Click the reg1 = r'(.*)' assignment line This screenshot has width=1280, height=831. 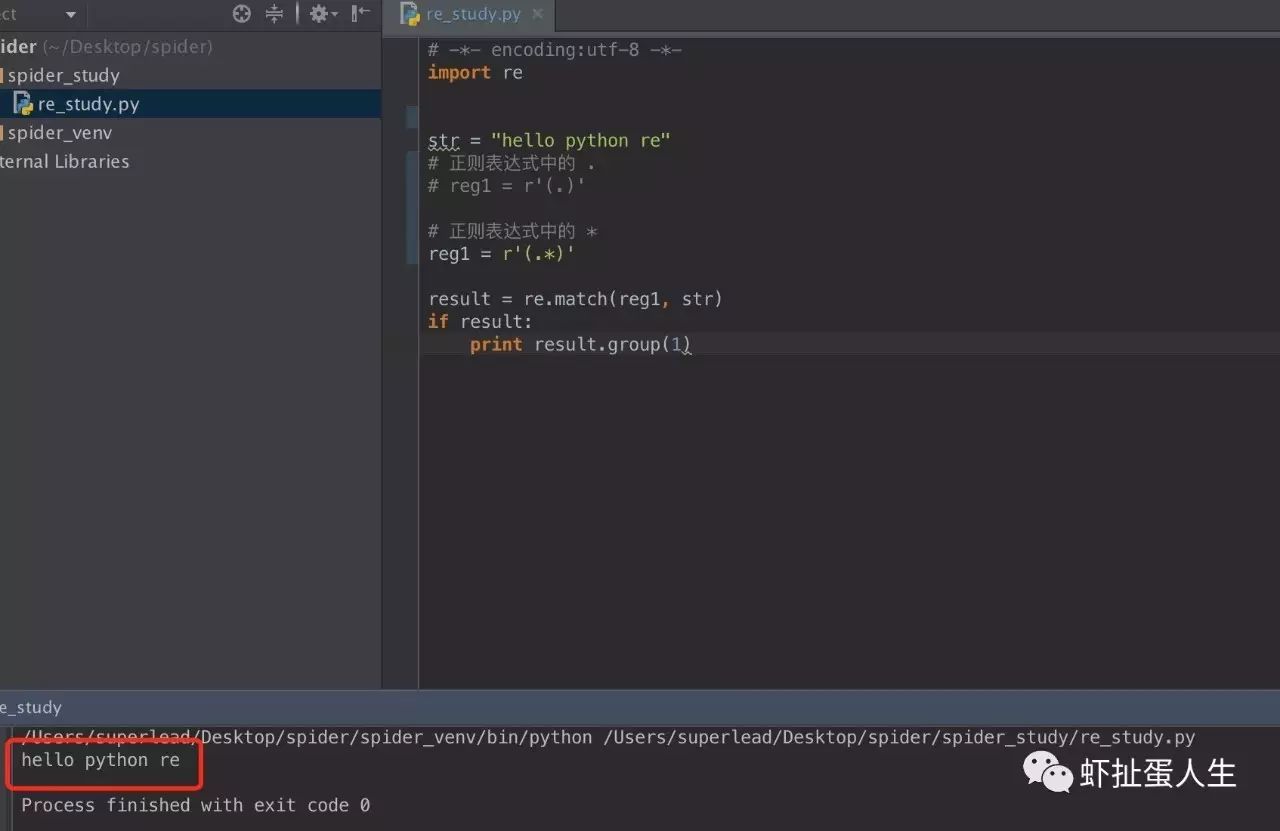click(x=501, y=254)
